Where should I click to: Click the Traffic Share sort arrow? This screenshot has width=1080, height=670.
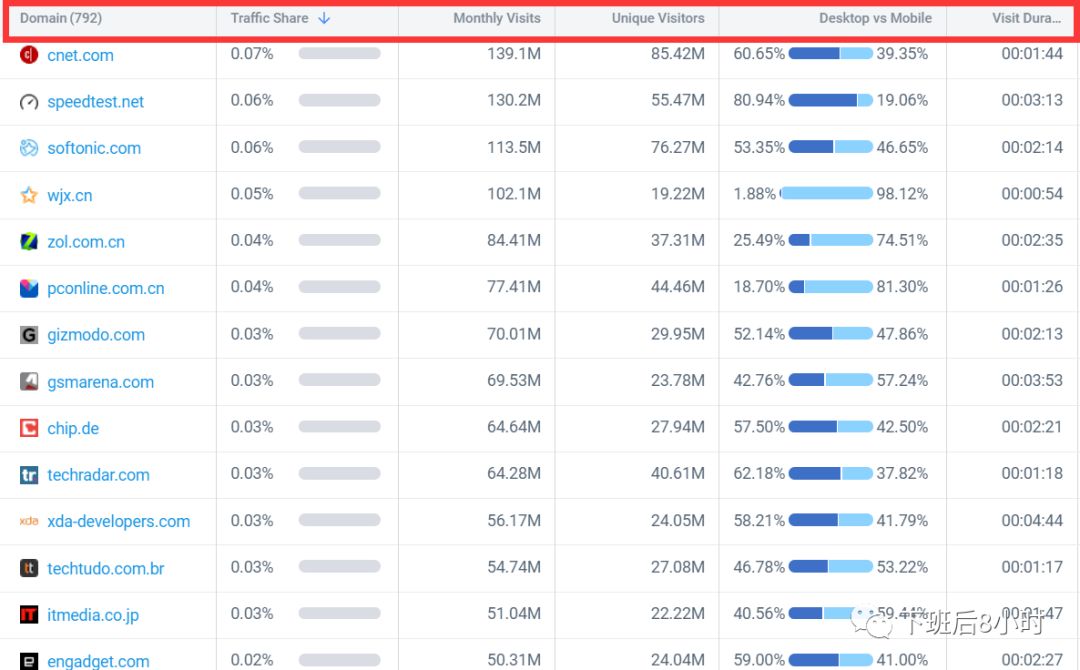point(324,19)
